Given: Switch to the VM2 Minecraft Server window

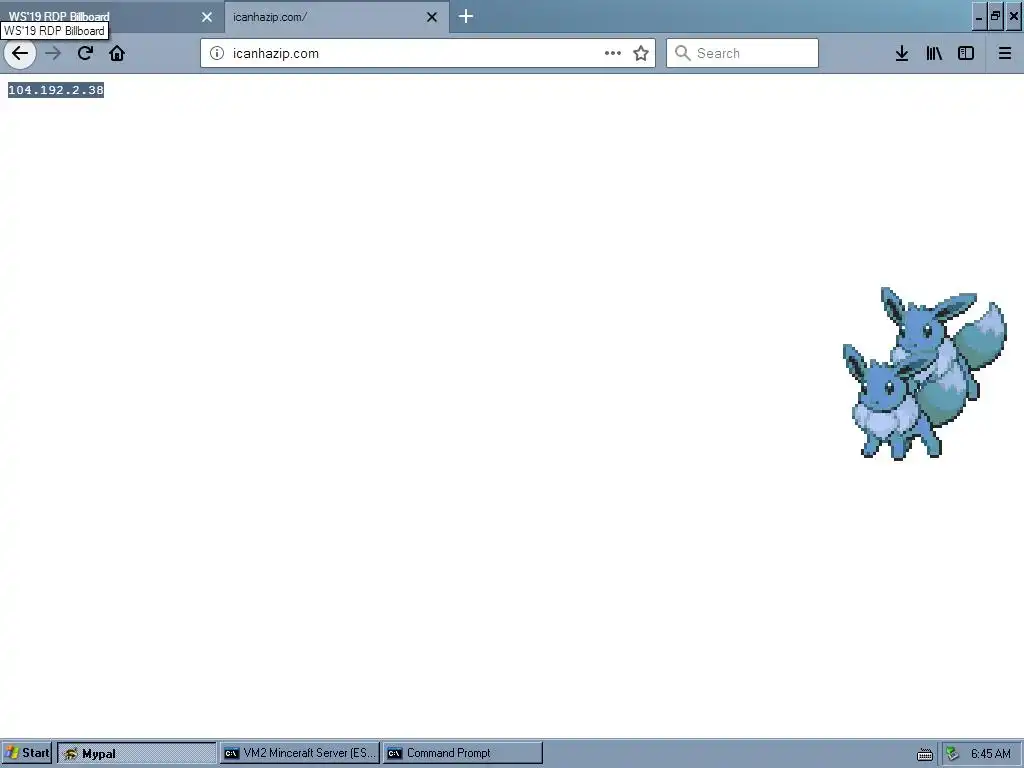Looking at the screenshot, I should pyautogui.click(x=300, y=753).
